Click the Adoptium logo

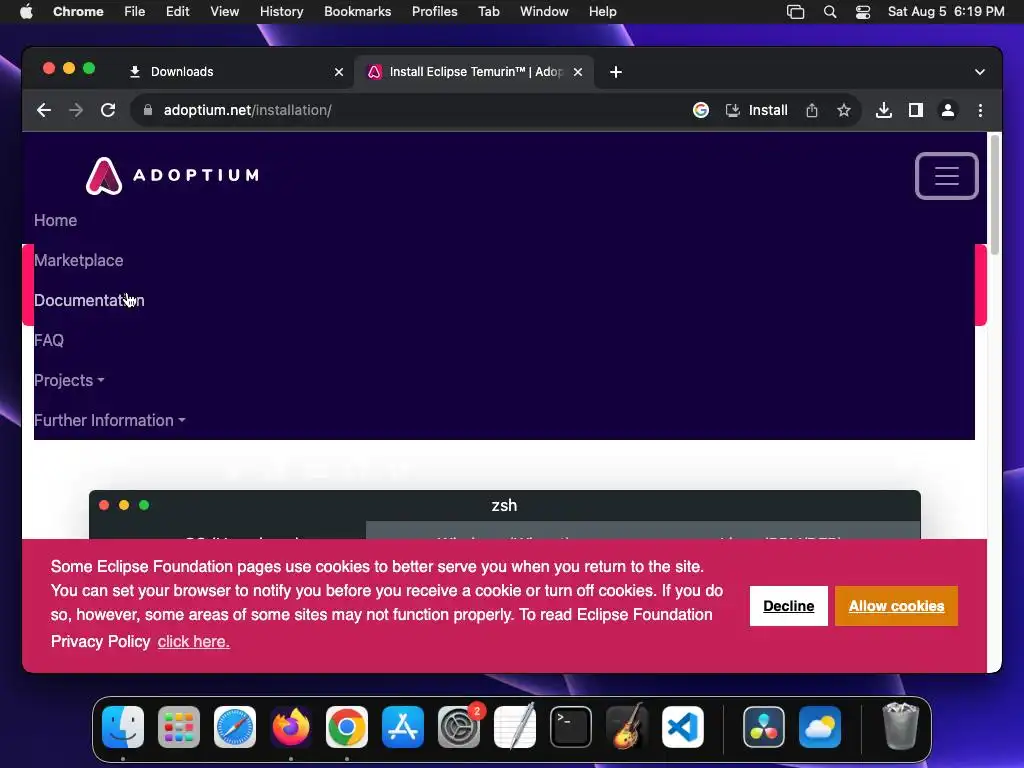(172, 176)
